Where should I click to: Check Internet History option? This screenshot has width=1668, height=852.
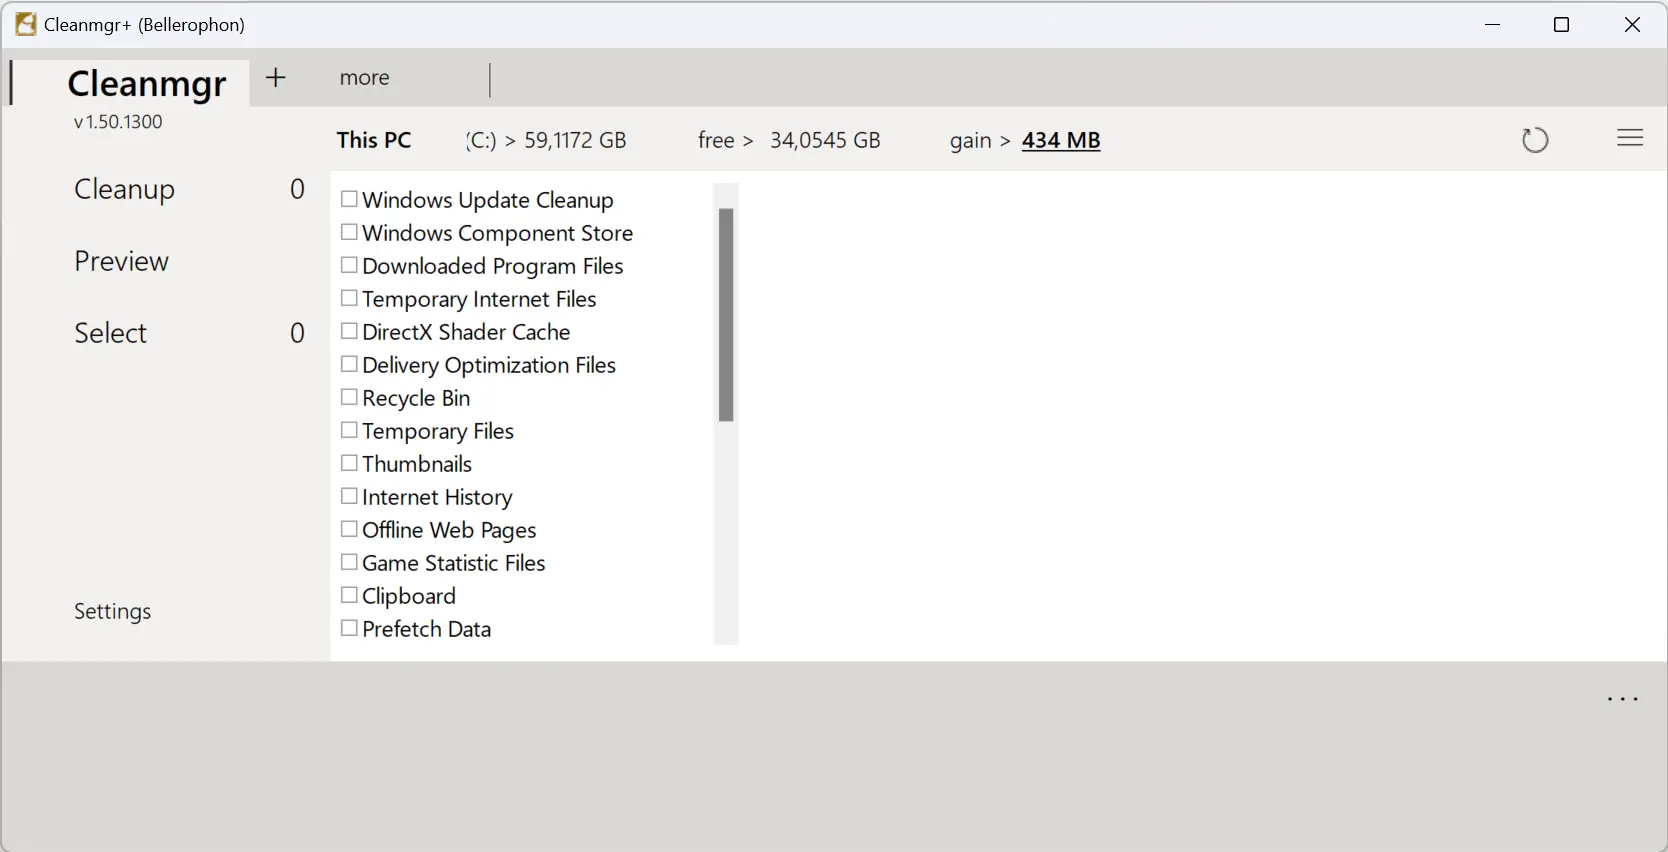tap(349, 496)
